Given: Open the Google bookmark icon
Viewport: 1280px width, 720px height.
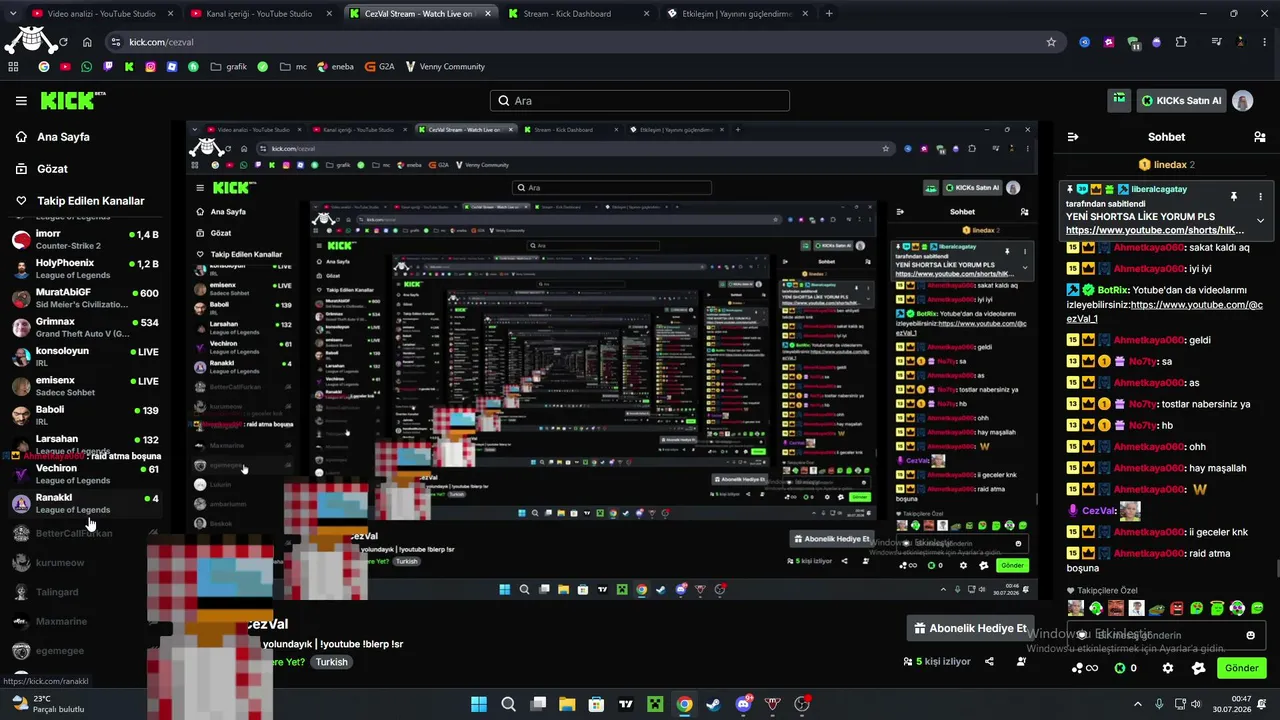Looking at the screenshot, I should pos(44,67).
